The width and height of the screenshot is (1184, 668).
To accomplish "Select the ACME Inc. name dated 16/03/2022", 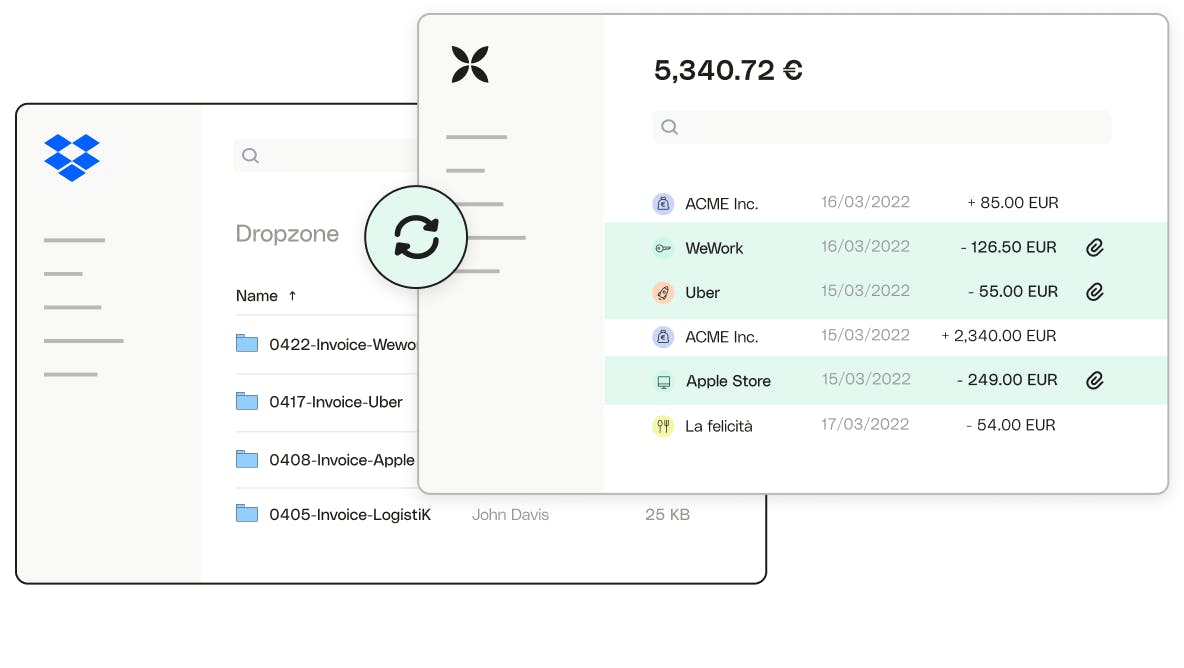I will 722,204.
